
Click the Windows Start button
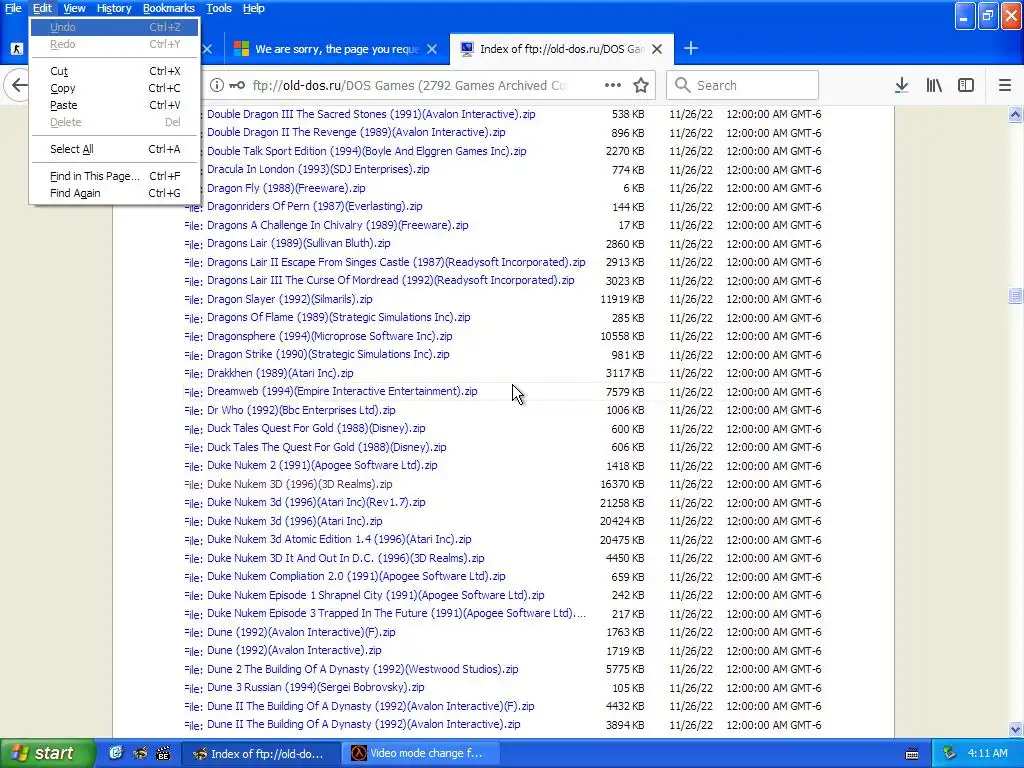click(47, 754)
